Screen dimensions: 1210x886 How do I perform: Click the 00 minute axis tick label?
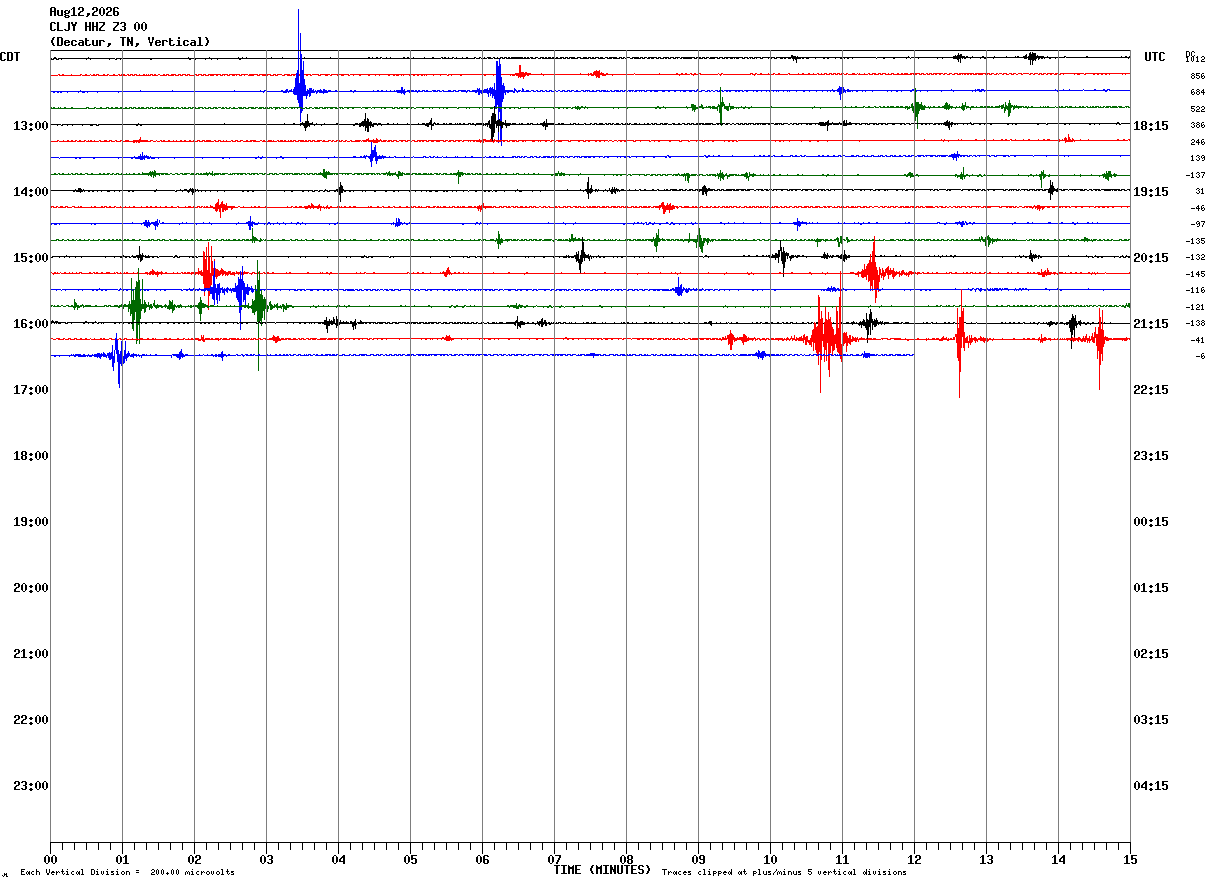(x=50, y=860)
